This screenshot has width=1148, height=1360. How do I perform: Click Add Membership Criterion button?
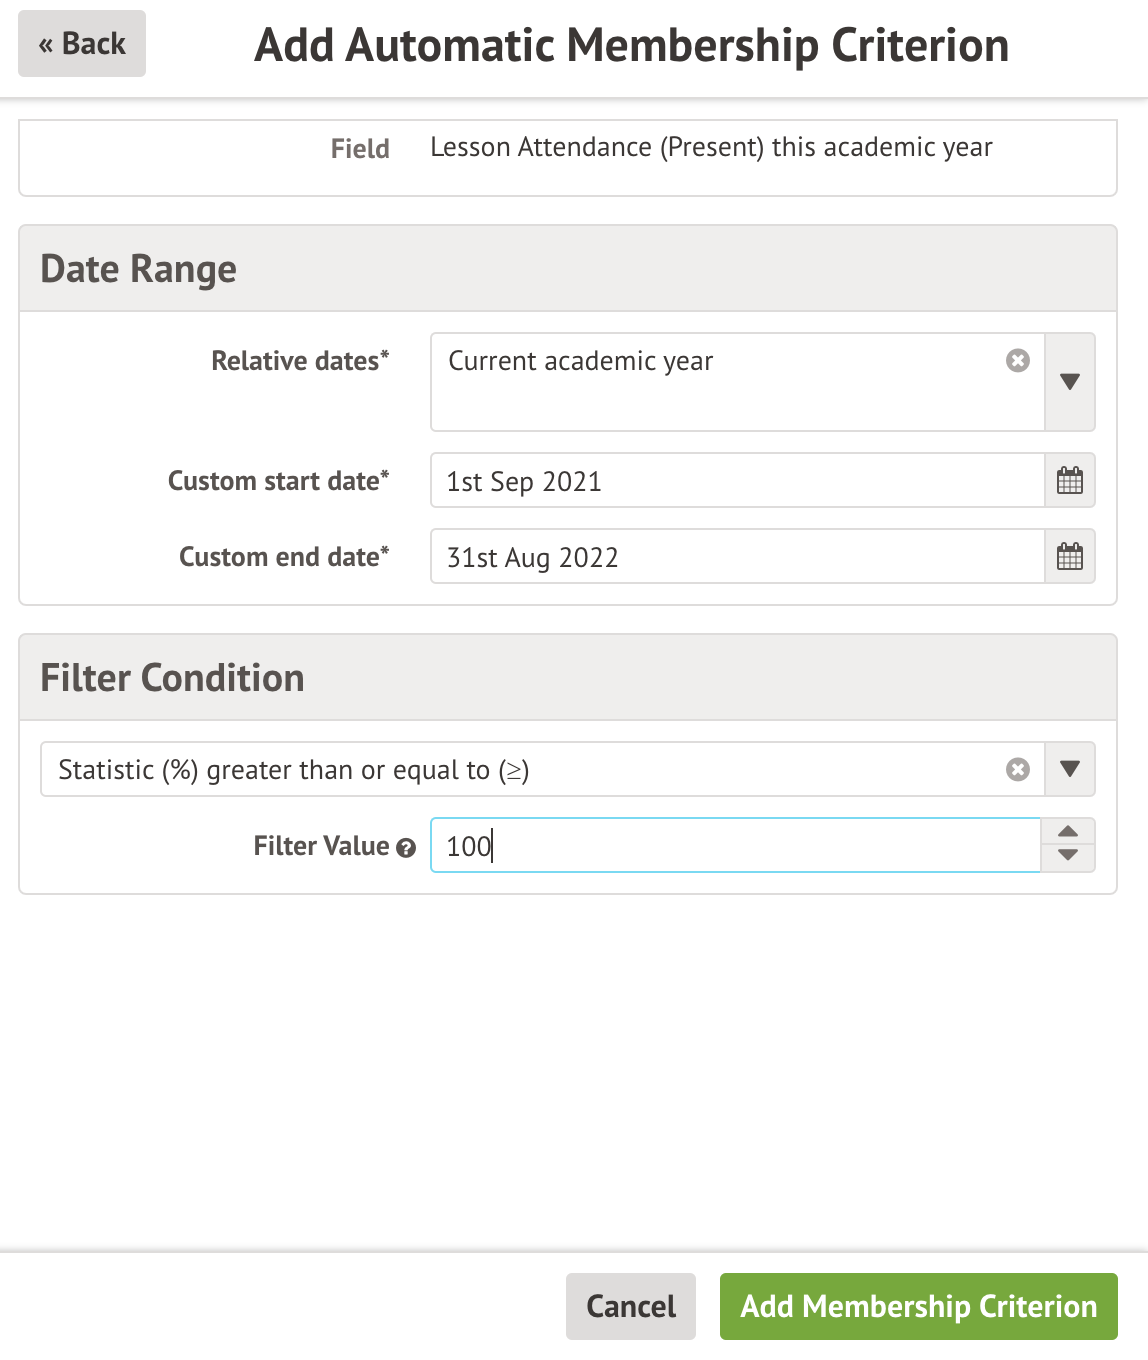tap(918, 1306)
